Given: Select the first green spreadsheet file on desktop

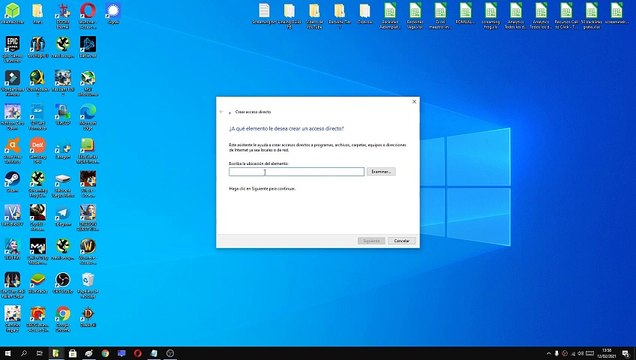Looking at the screenshot, I should click(390, 15).
